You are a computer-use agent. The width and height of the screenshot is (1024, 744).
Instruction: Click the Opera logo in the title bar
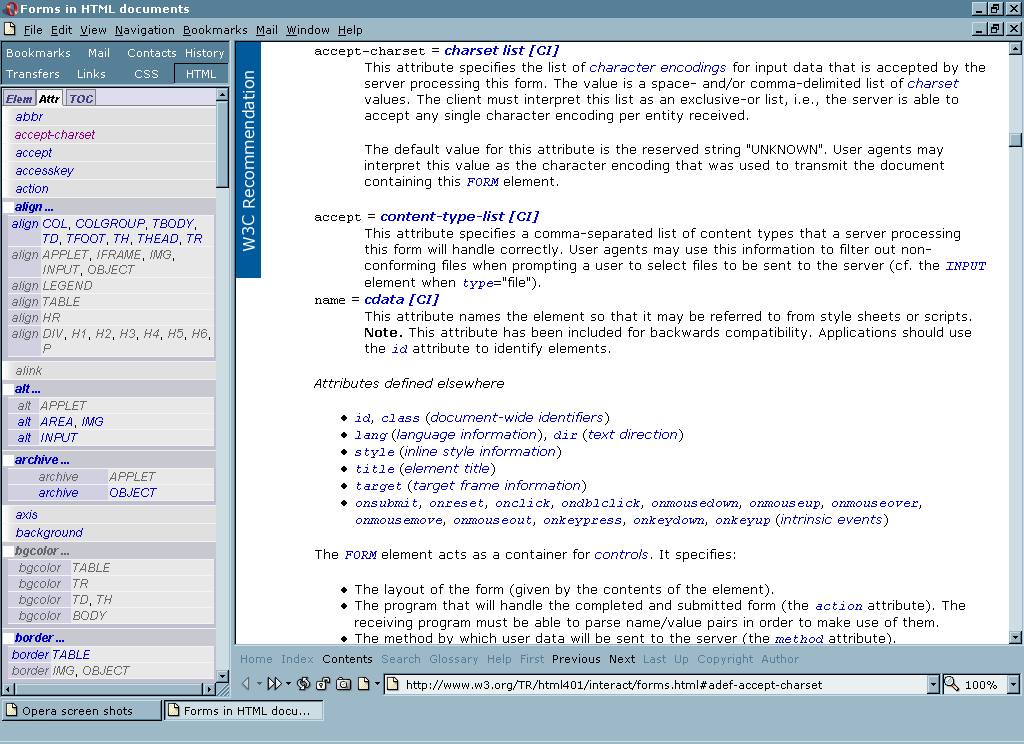pos(10,9)
